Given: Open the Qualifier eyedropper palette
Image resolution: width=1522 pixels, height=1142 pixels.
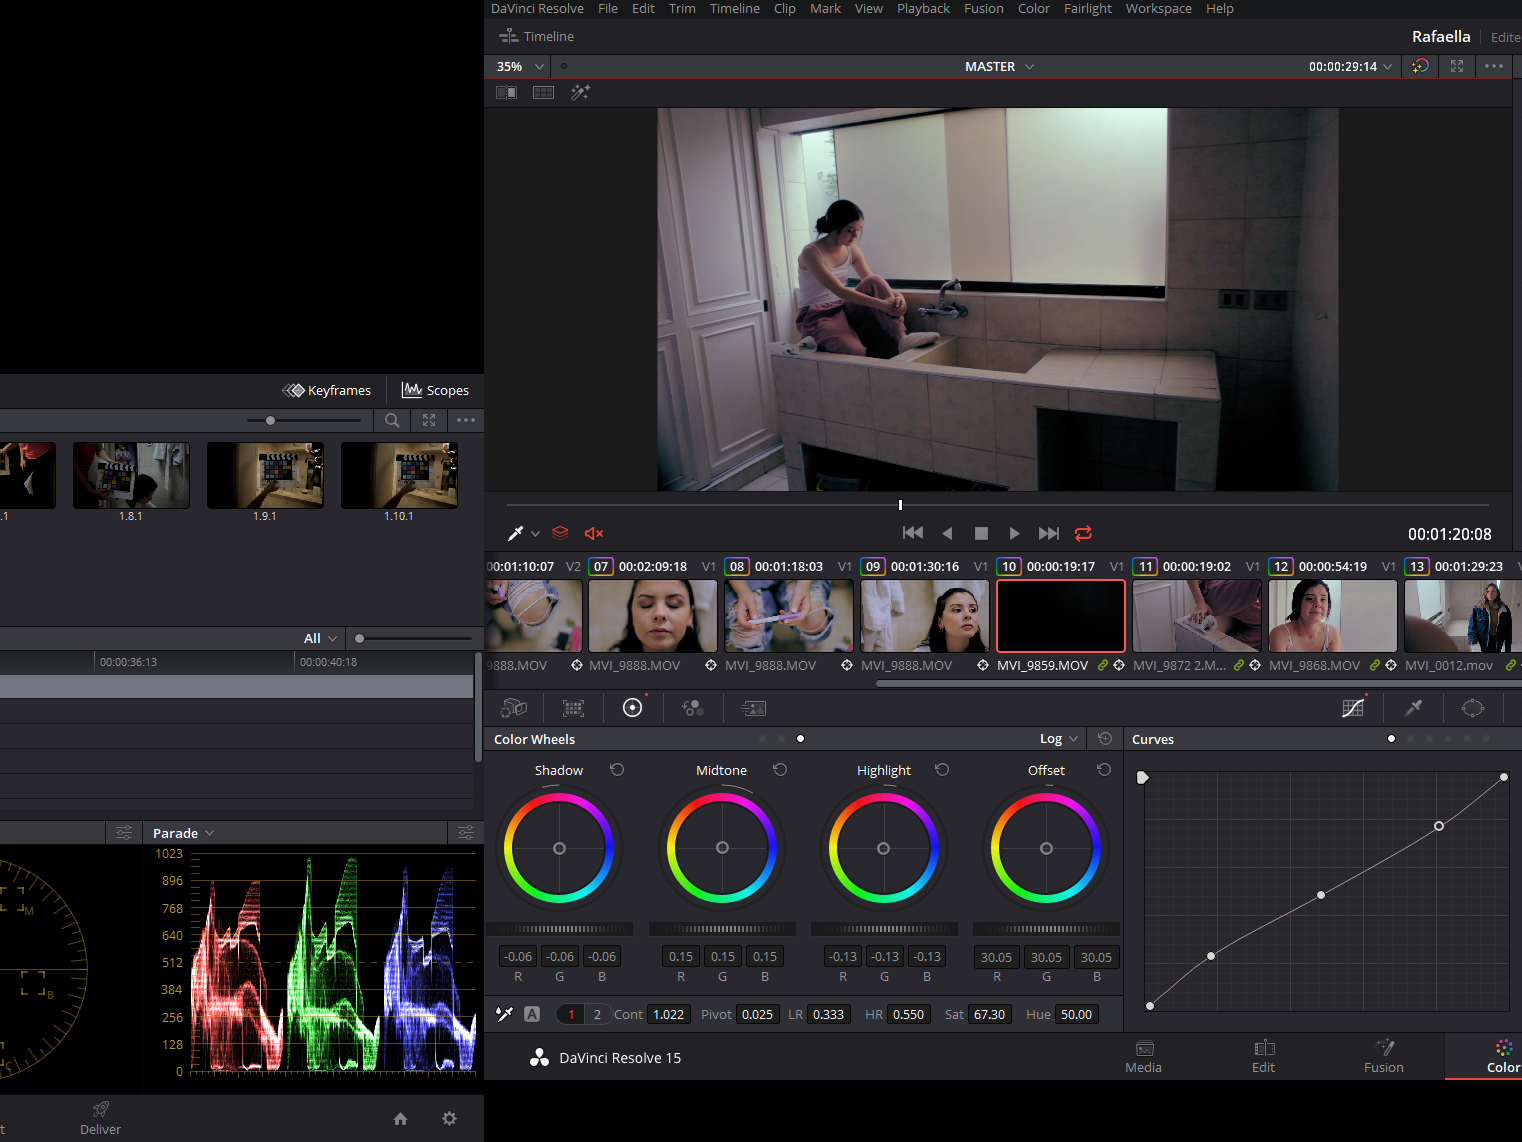Looking at the screenshot, I should 1413,708.
